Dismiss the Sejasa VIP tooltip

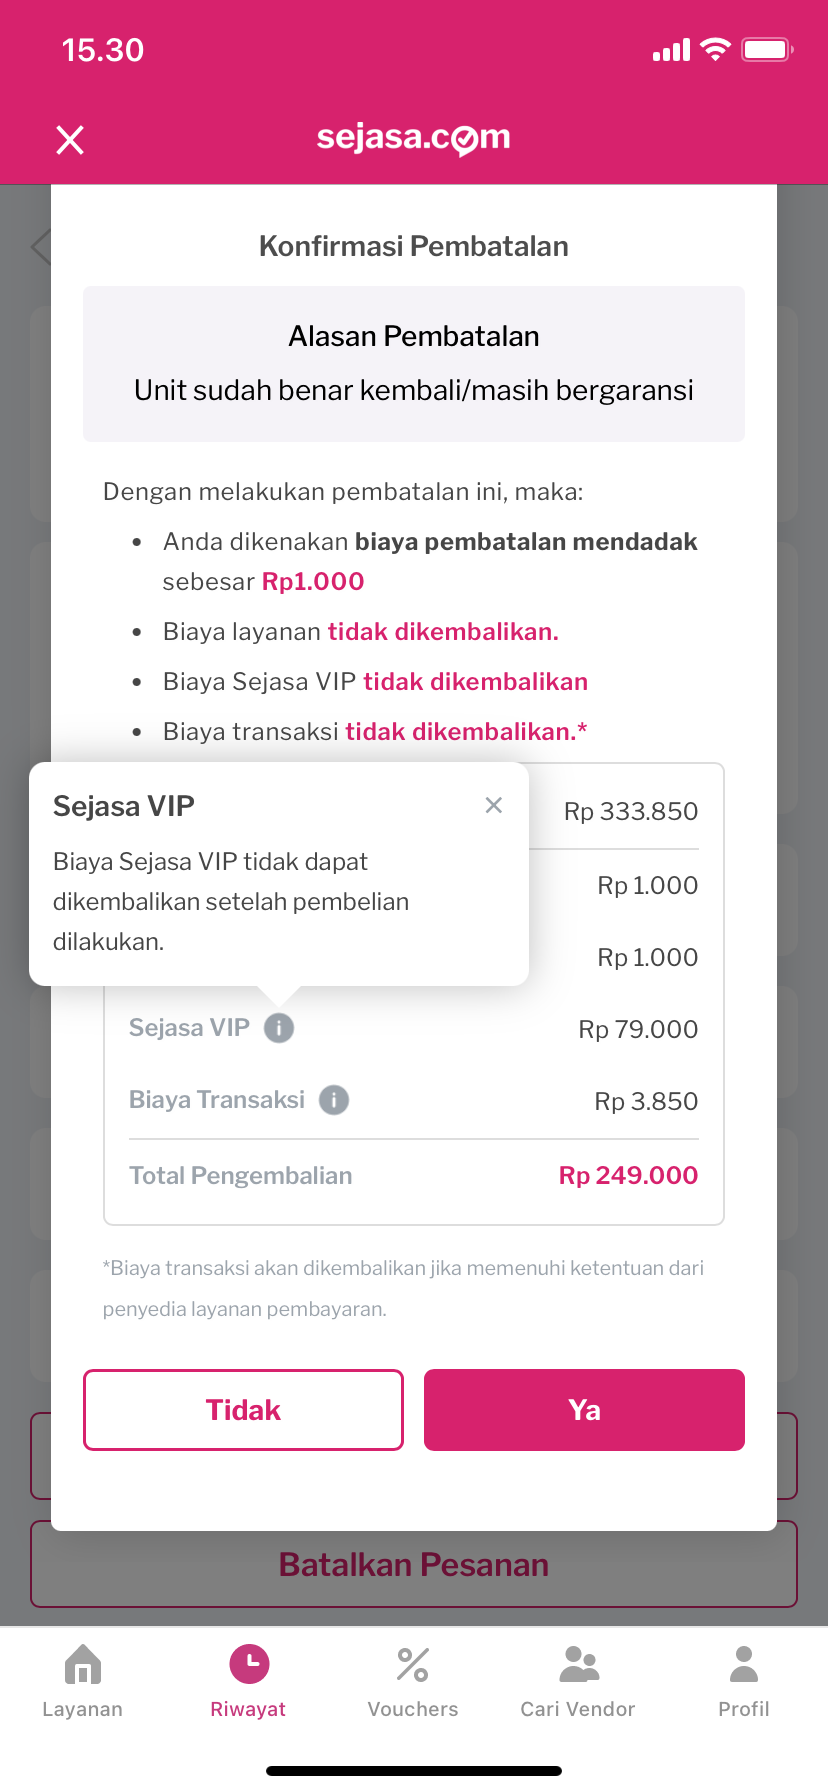coord(493,805)
